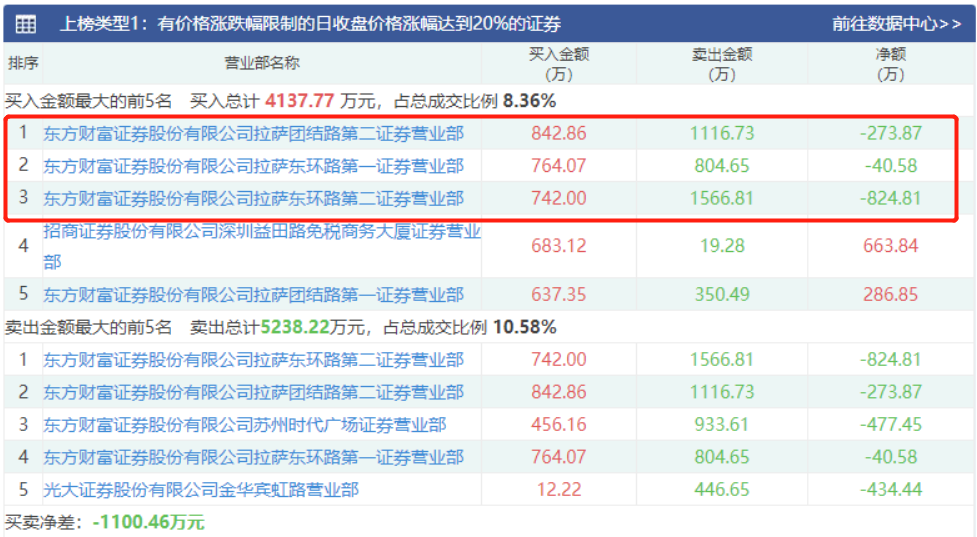The width and height of the screenshot is (977, 537).
Task: Open 拉萨东环路第二证券营业部 link in the buy top-5 list
Action: pos(254,198)
